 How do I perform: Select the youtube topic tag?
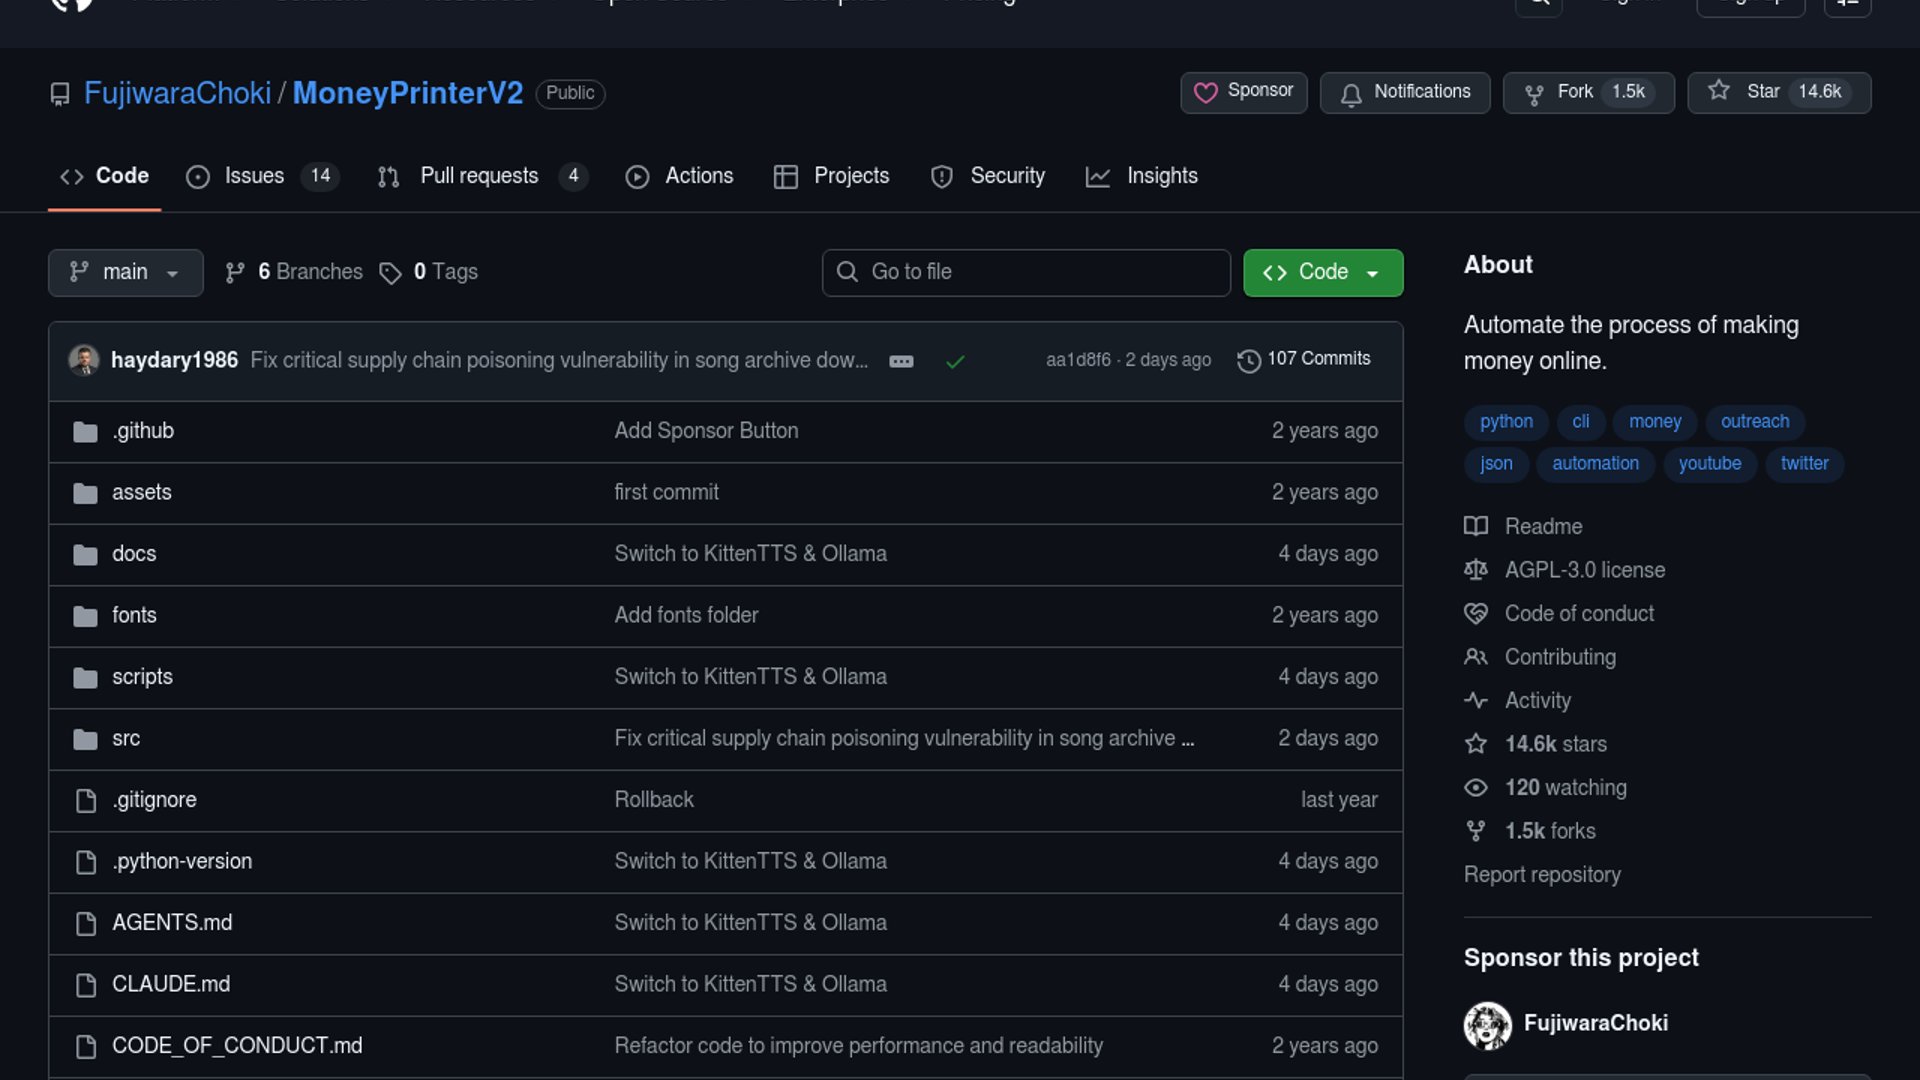(1709, 463)
